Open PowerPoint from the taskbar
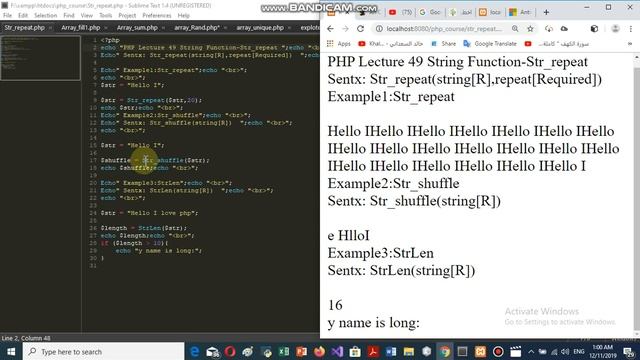 pyautogui.click(x=301, y=351)
